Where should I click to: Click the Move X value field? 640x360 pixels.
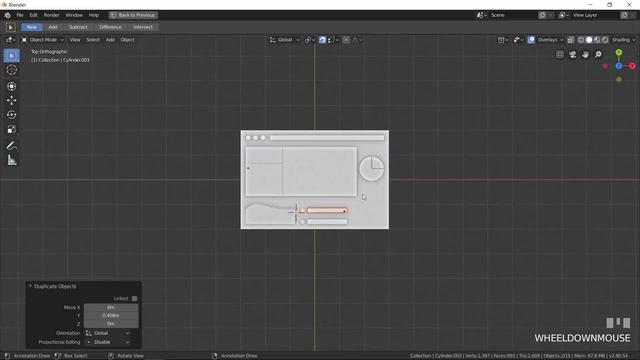[111, 307]
